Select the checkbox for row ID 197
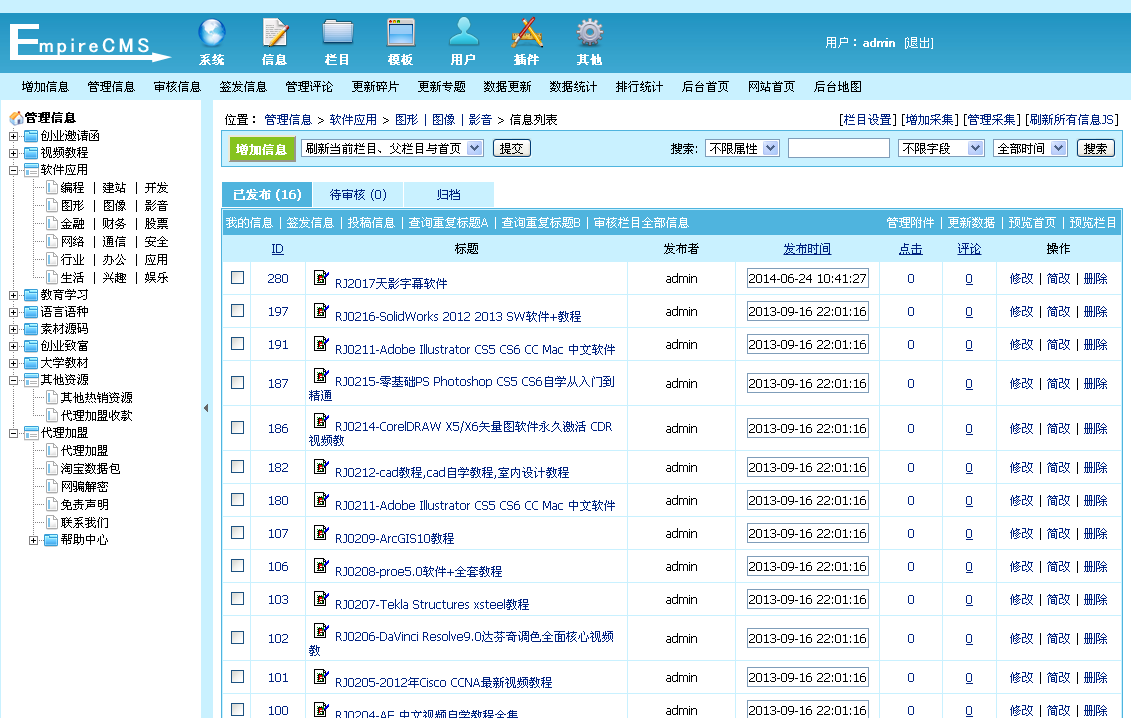Image resolution: width=1131 pixels, height=718 pixels. tap(237, 311)
